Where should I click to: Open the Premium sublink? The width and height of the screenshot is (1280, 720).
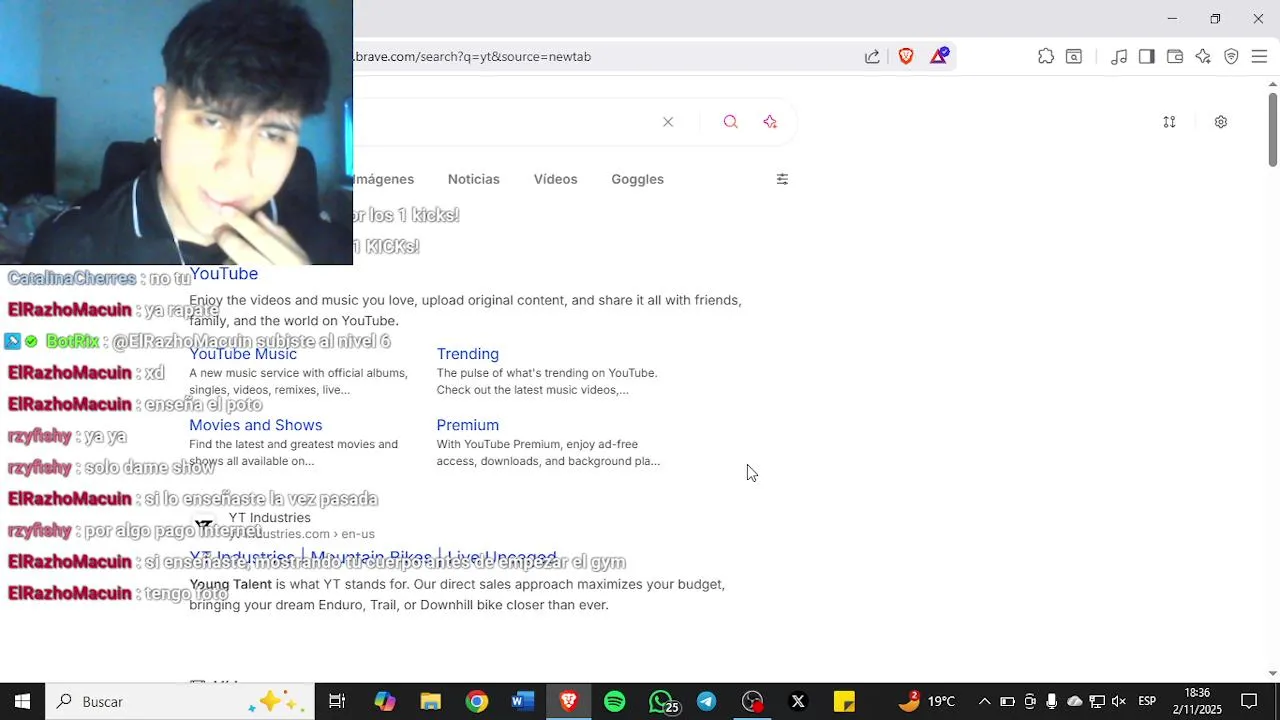pos(467,425)
